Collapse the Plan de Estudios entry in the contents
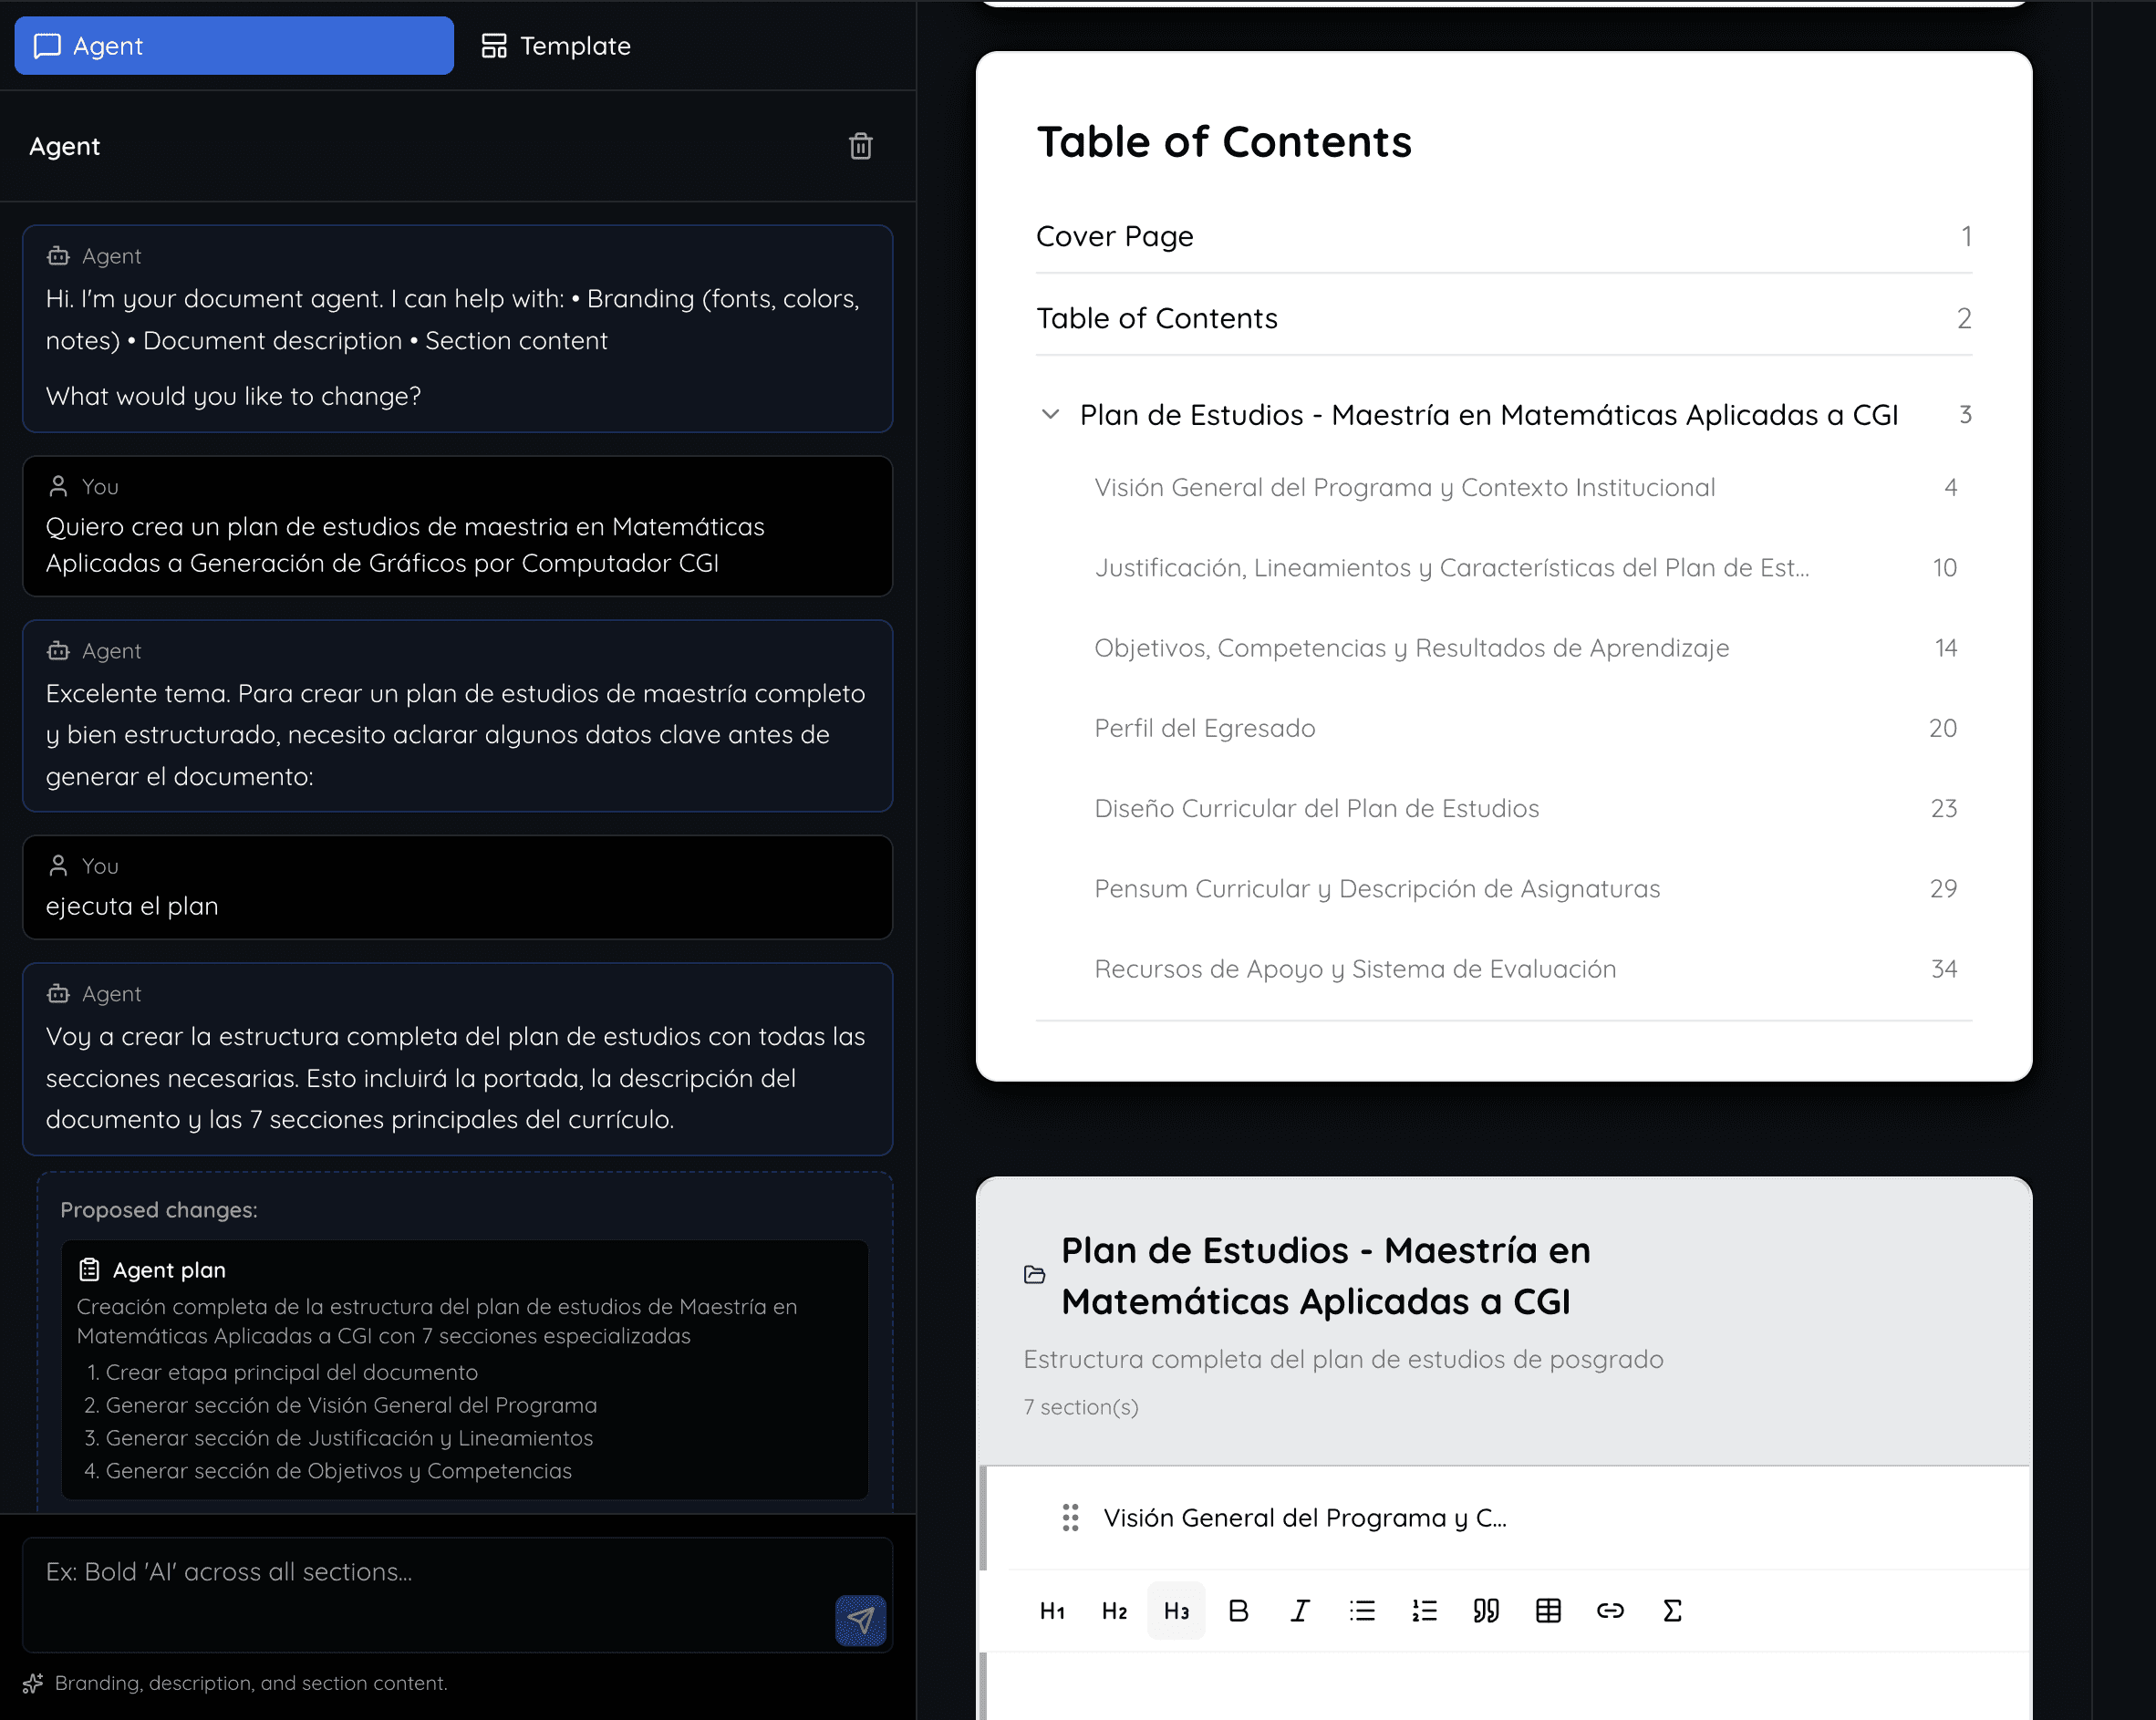2156x1720 pixels. (1050, 414)
